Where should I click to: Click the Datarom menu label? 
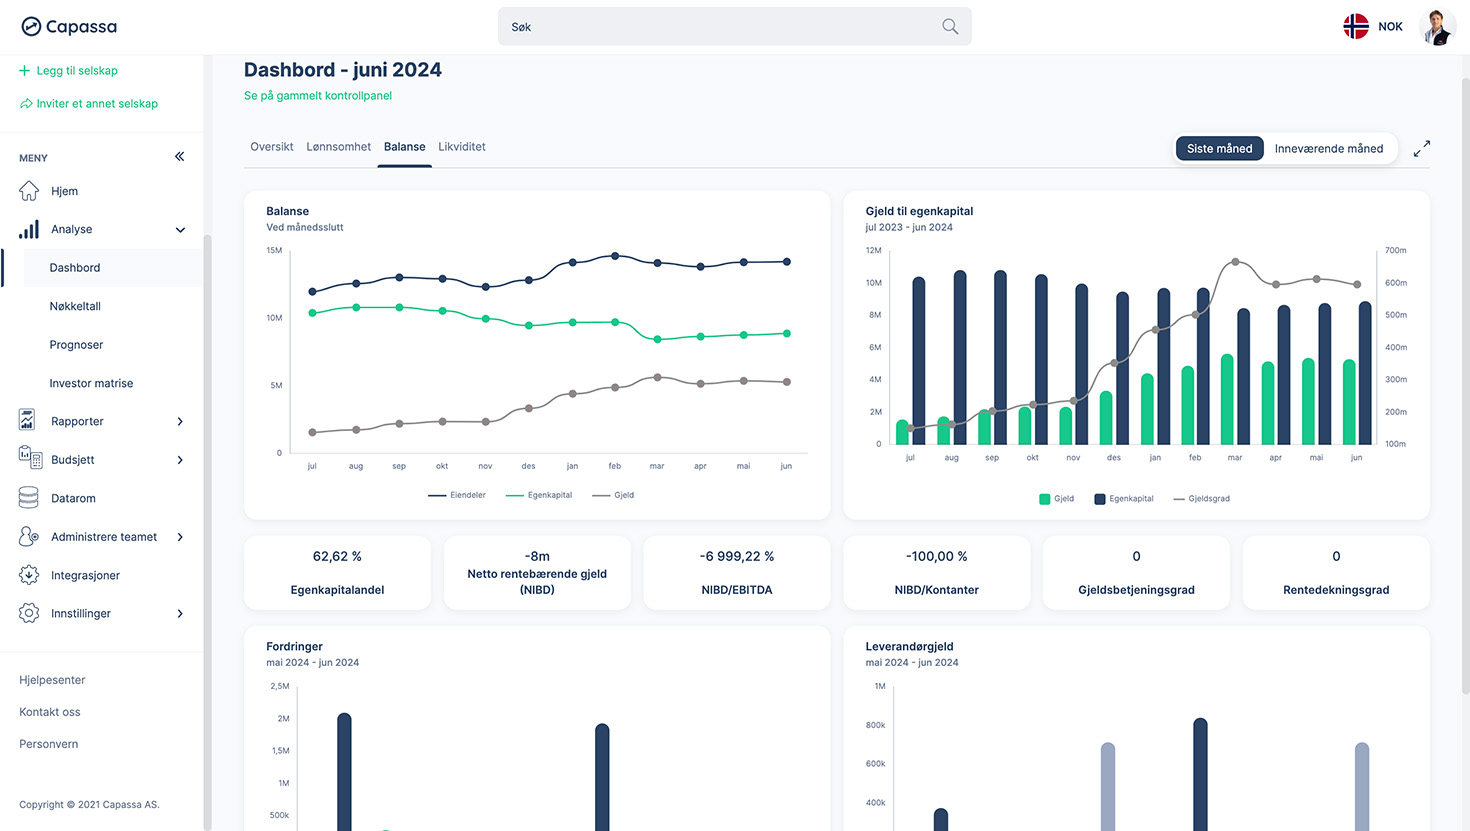pos(73,498)
